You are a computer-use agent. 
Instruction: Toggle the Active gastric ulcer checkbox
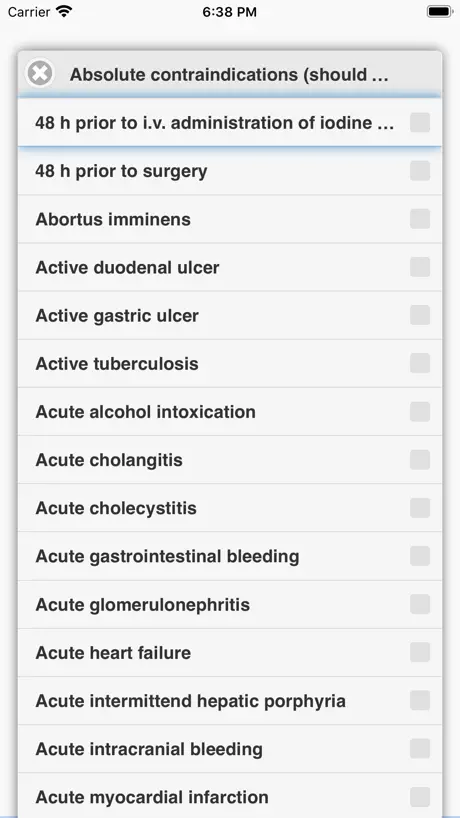pyautogui.click(x=420, y=315)
